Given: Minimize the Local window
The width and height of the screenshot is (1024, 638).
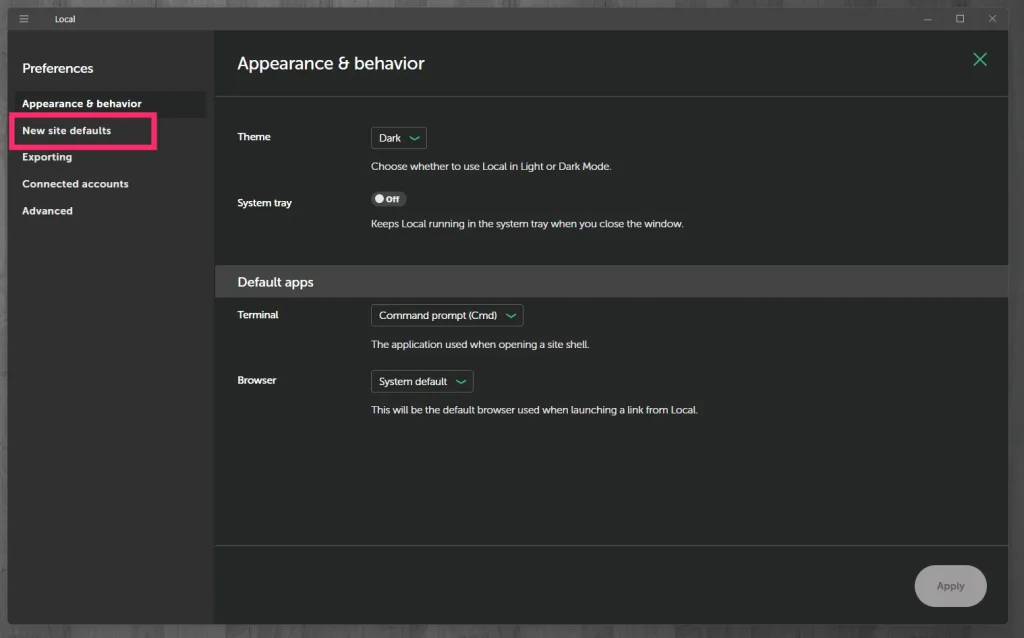Looking at the screenshot, I should point(927,19).
